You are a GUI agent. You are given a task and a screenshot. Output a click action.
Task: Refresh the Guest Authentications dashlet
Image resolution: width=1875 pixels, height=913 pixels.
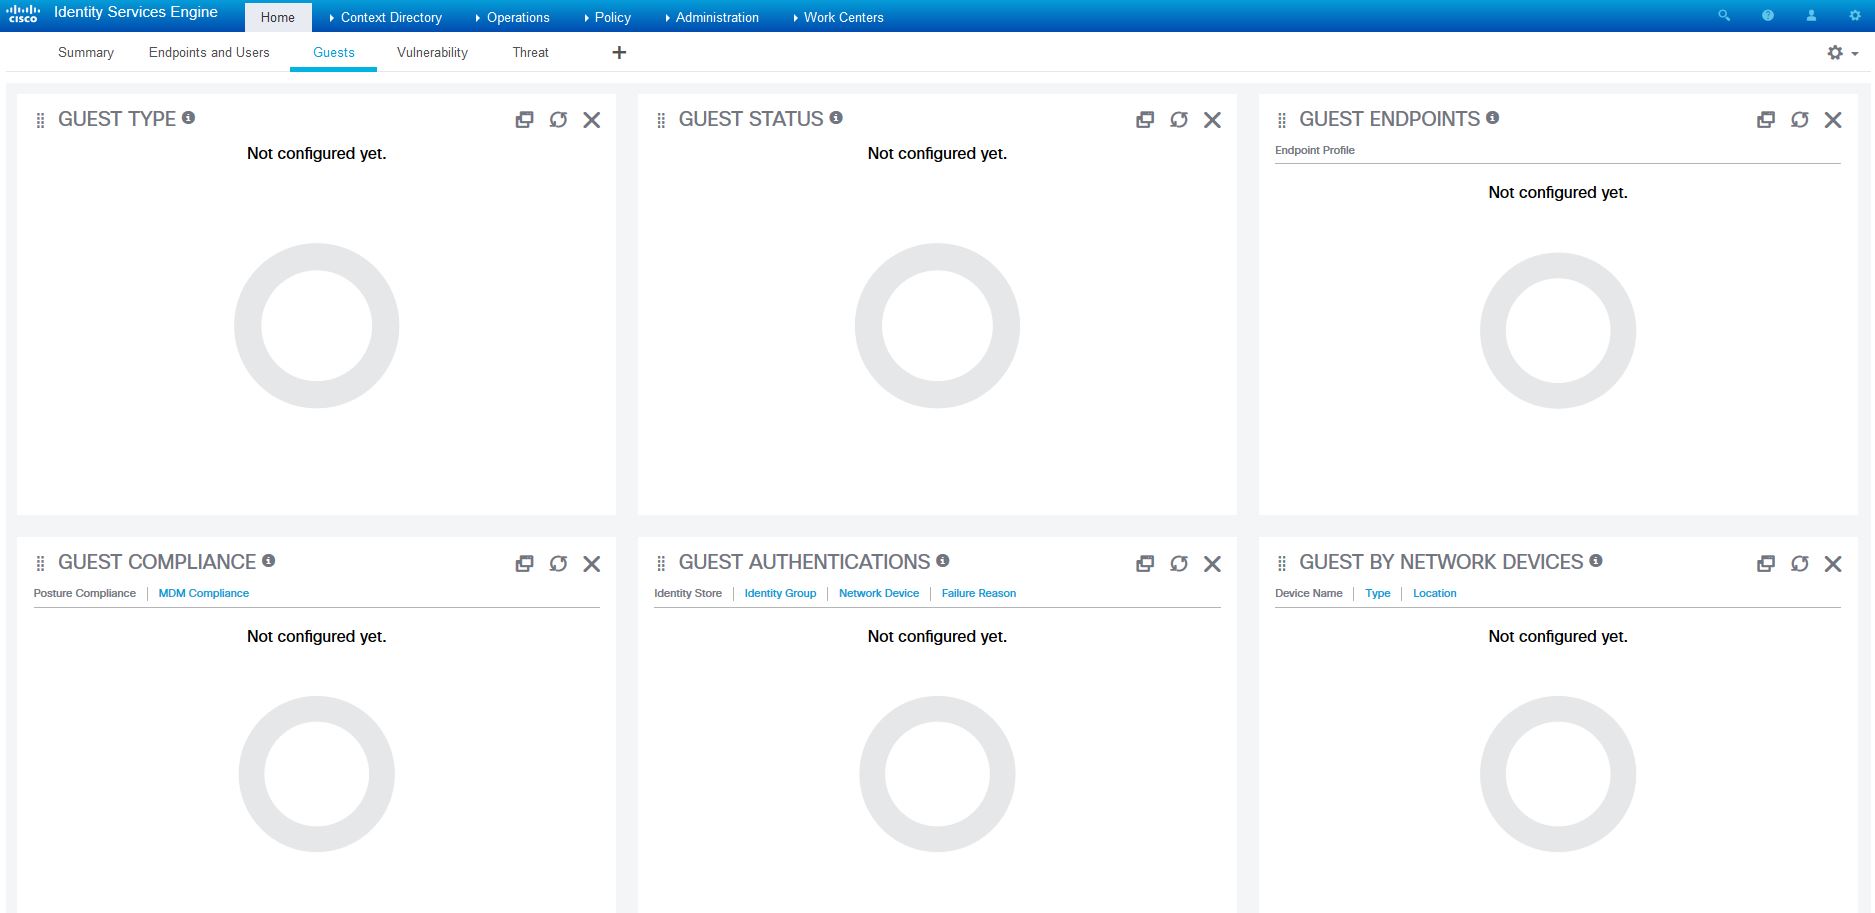click(1179, 564)
